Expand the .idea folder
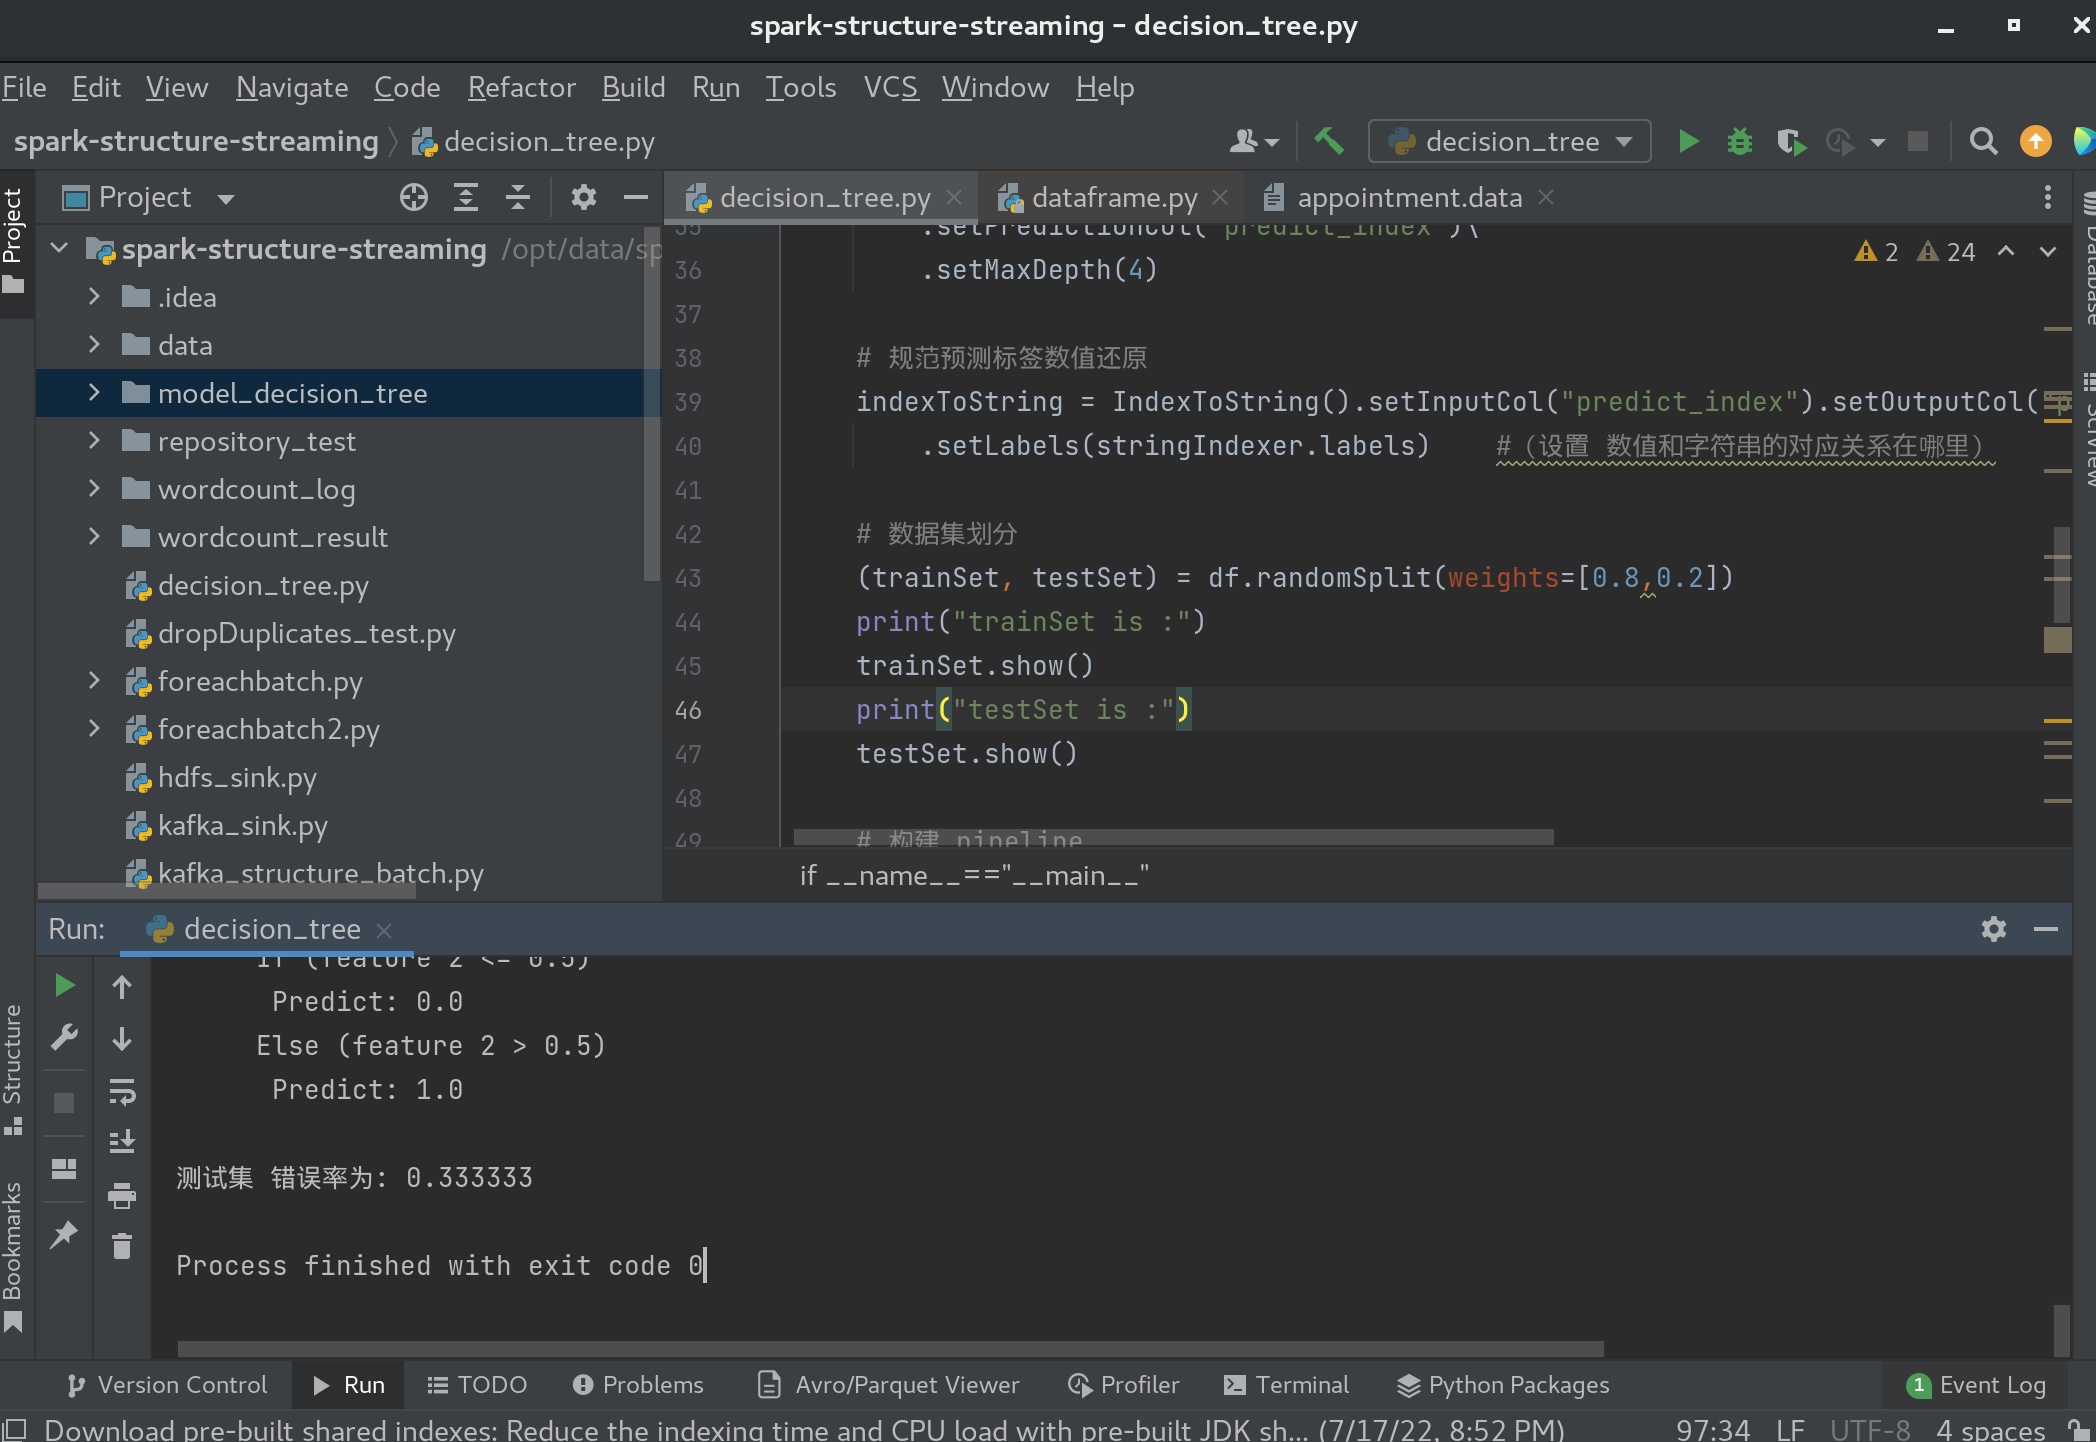The image size is (2096, 1442). (94, 296)
